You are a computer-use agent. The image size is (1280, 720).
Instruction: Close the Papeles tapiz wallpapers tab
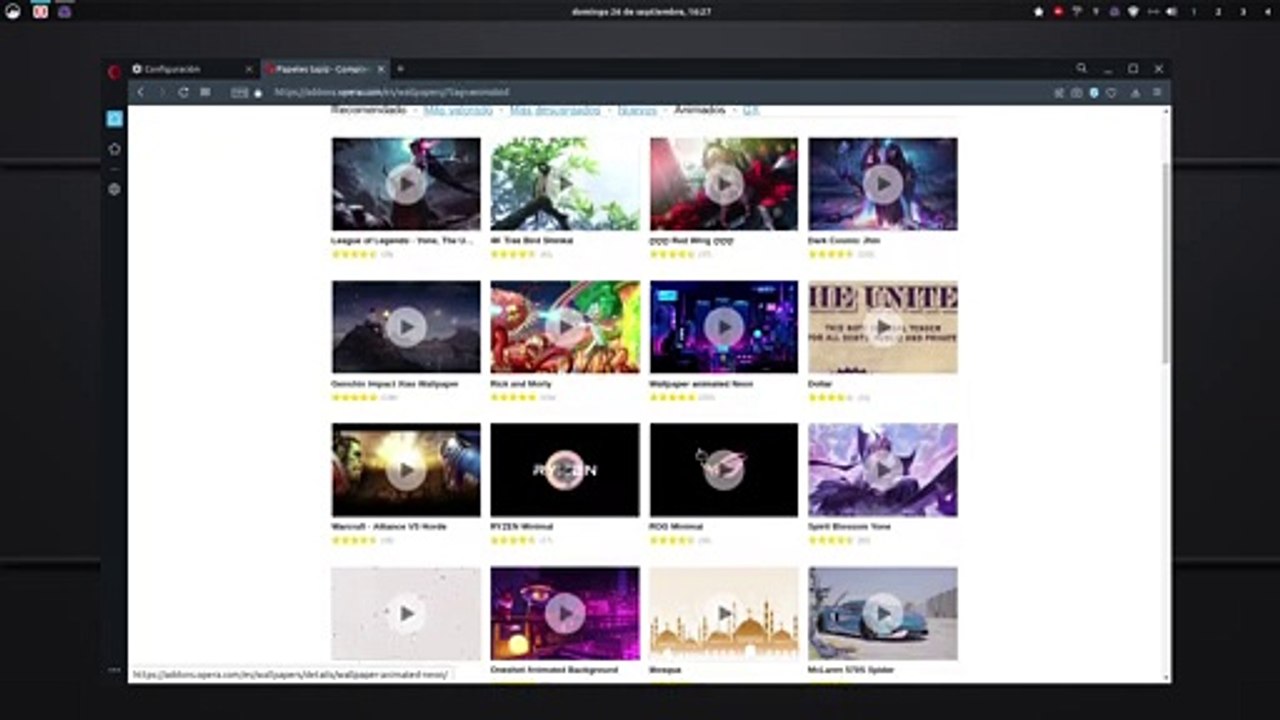381,70
